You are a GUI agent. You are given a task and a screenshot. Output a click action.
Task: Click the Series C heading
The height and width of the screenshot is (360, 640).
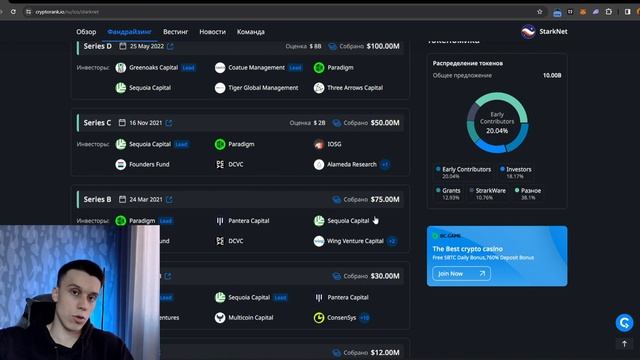point(97,123)
